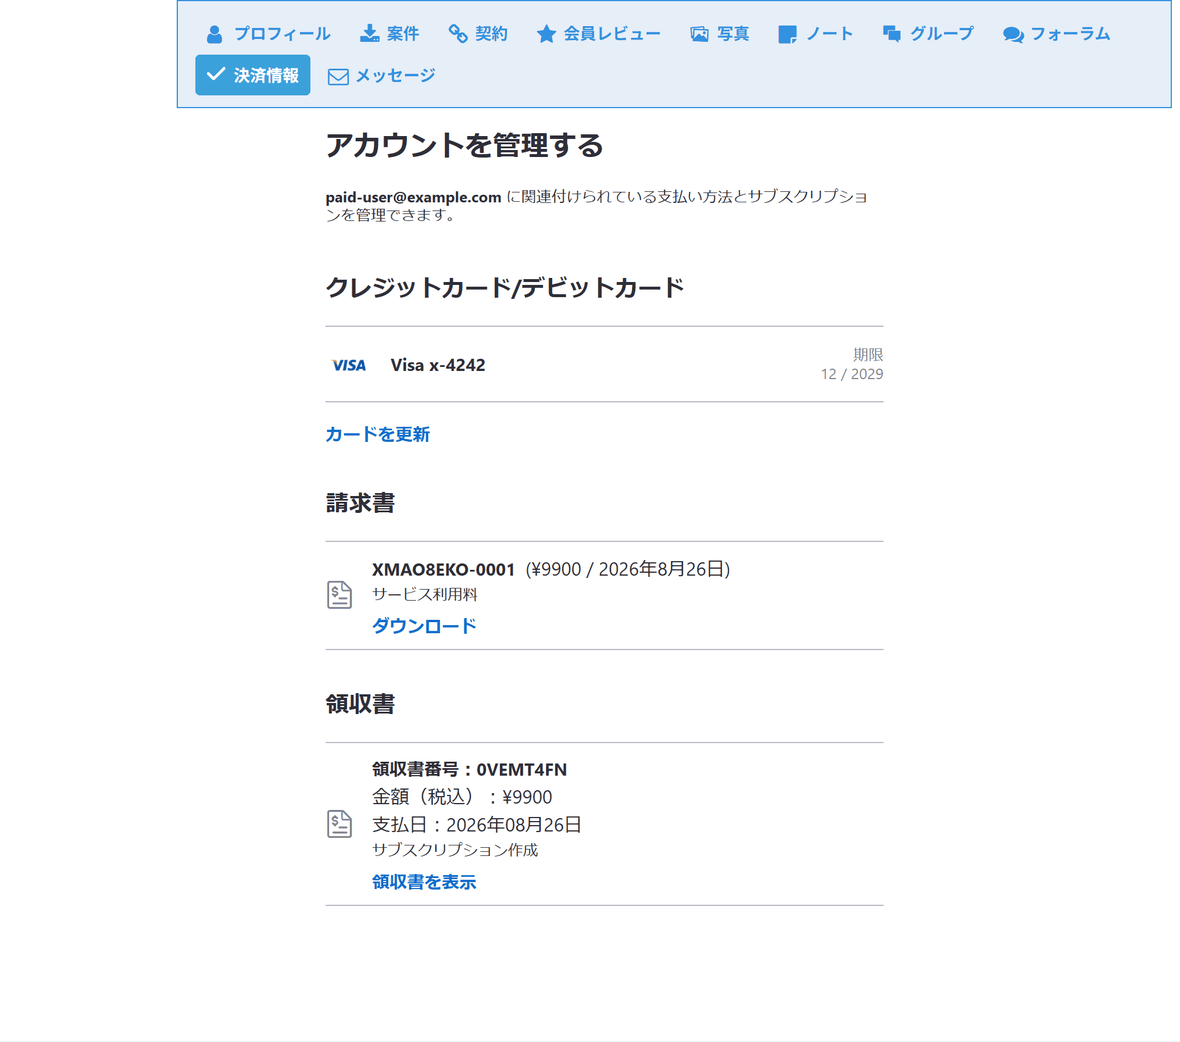Viewport: 1180px width, 1042px height.
Task: Click the VISA card logo
Action: [x=348, y=366]
